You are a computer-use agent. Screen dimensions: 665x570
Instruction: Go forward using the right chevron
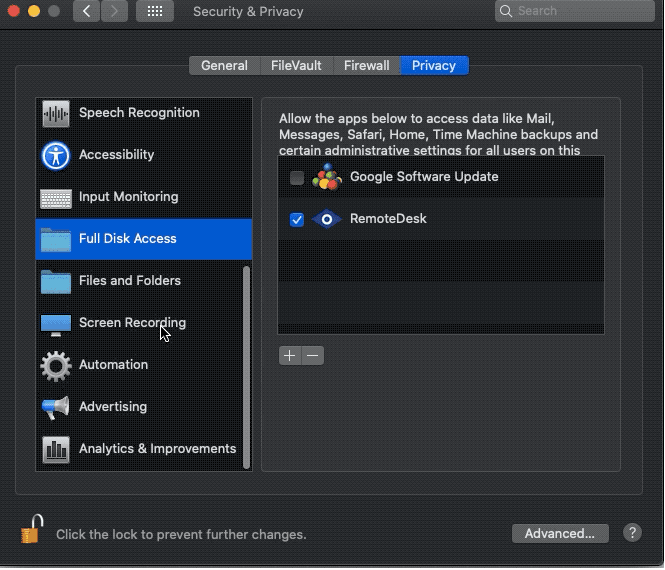(x=114, y=11)
